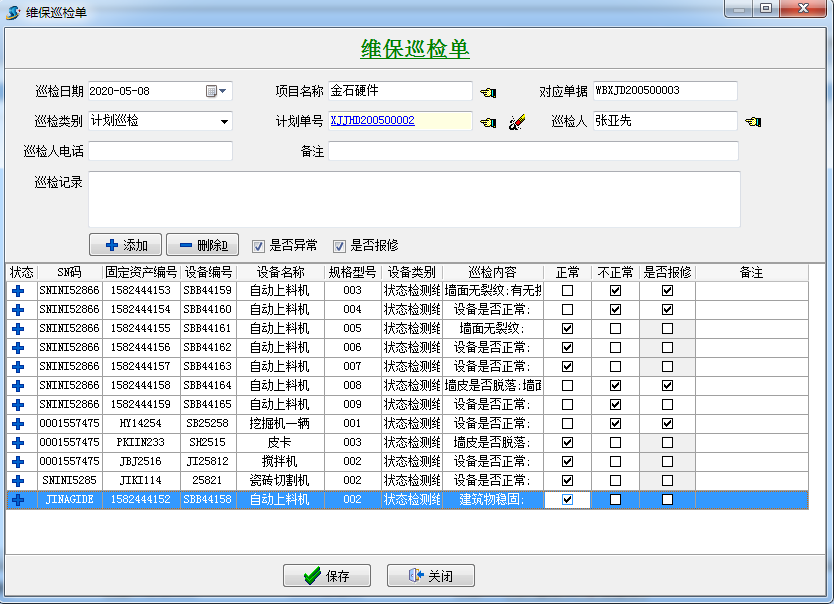Click into the 巡检人电话 input field

click(x=160, y=151)
